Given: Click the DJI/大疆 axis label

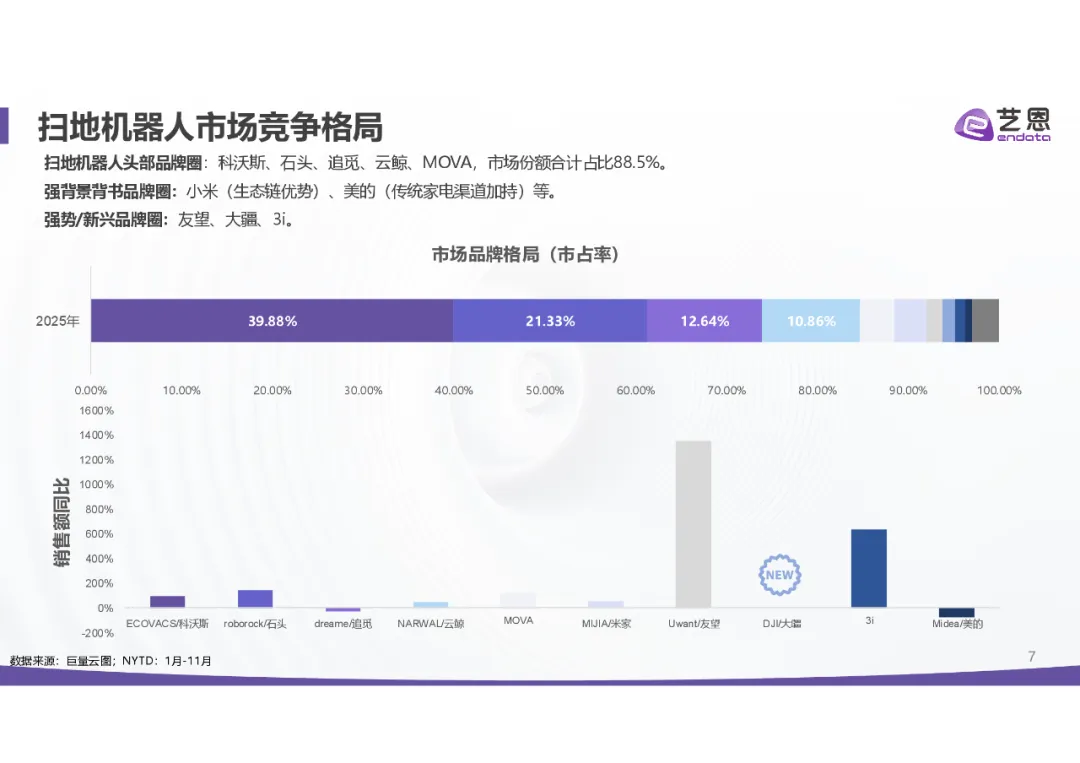Looking at the screenshot, I should (782, 624).
